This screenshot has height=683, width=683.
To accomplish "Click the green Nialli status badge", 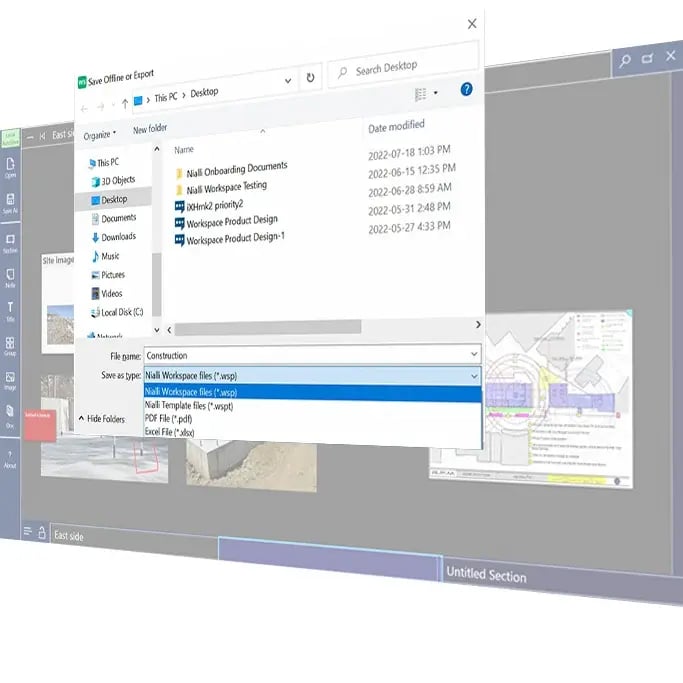I will pyautogui.click(x=10, y=138).
